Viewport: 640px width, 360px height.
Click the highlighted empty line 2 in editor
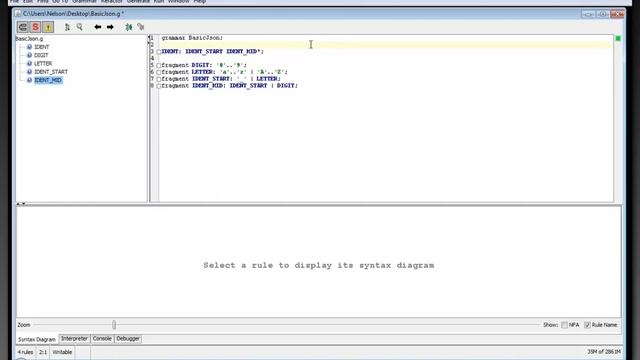pos(386,44)
